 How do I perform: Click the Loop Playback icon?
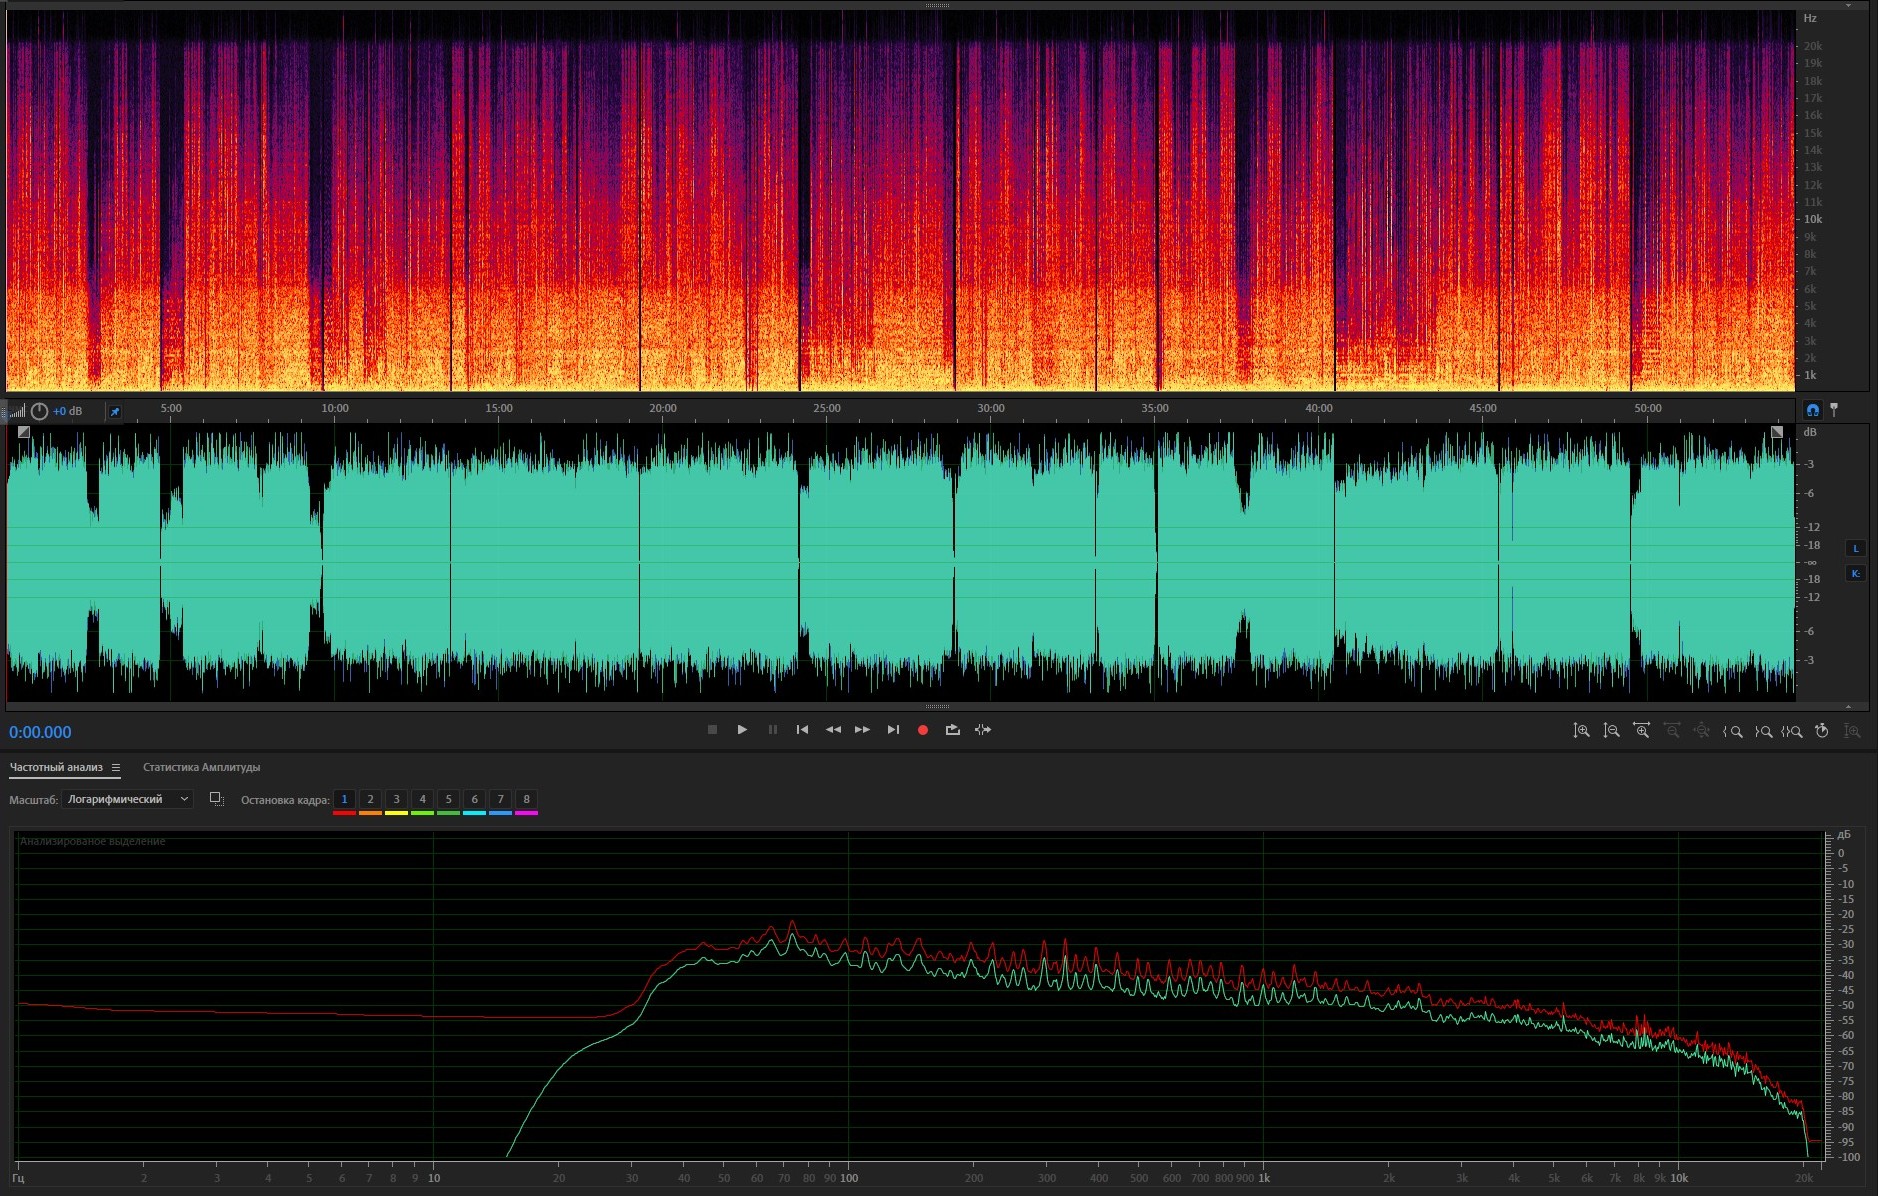click(x=952, y=730)
